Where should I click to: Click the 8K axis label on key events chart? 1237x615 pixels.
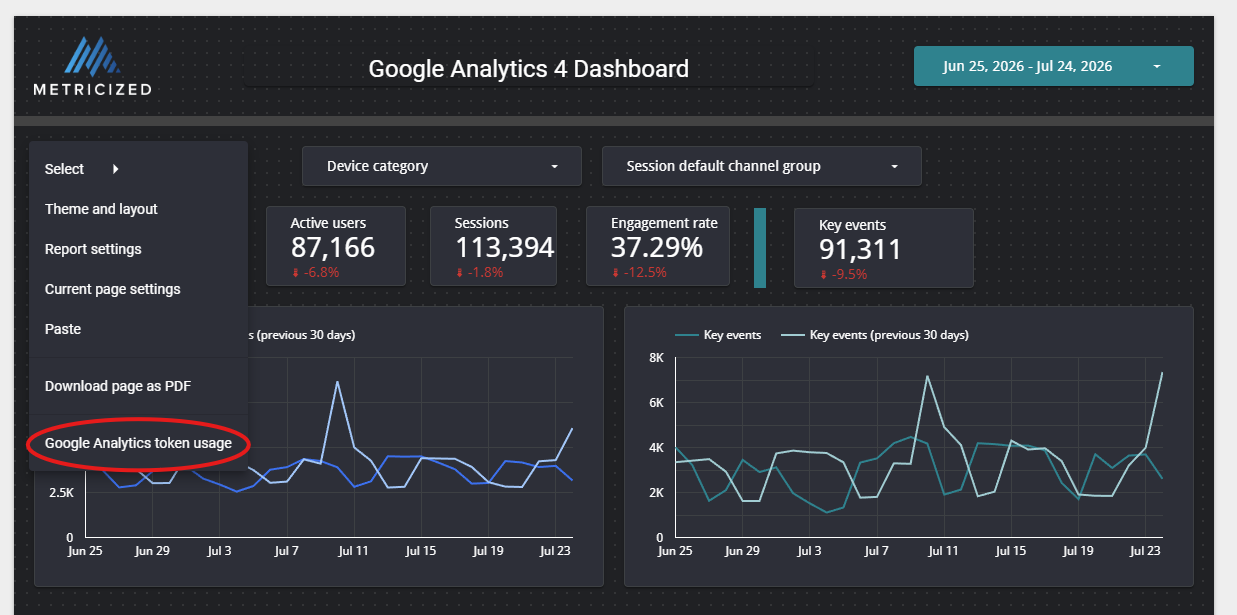pos(657,358)
